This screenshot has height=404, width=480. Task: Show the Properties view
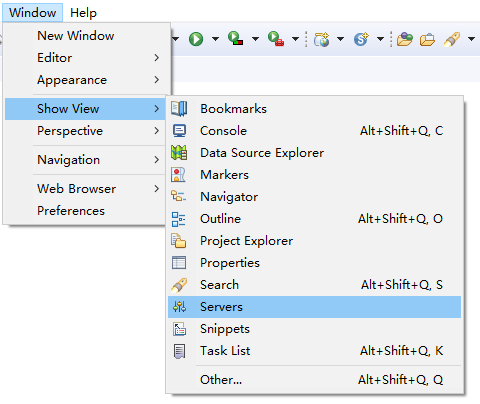click(x=314, y=263)
